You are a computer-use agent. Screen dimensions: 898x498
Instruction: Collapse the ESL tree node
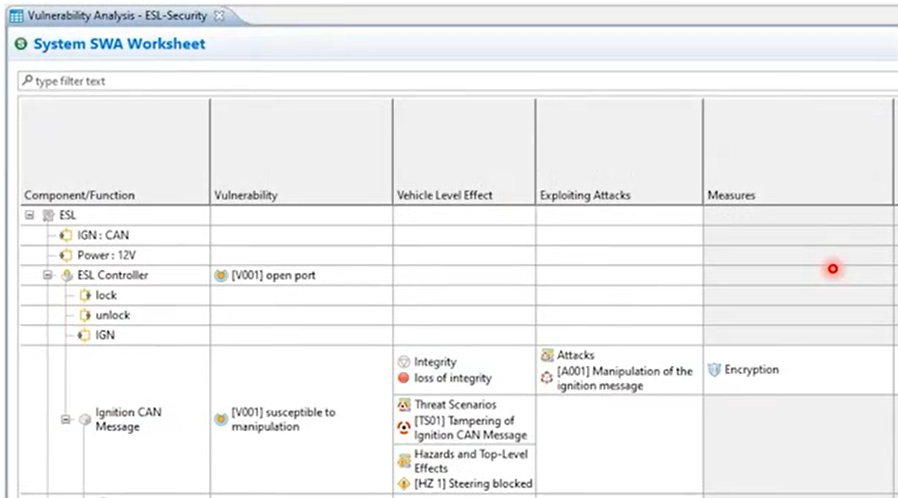click(29, 215)
